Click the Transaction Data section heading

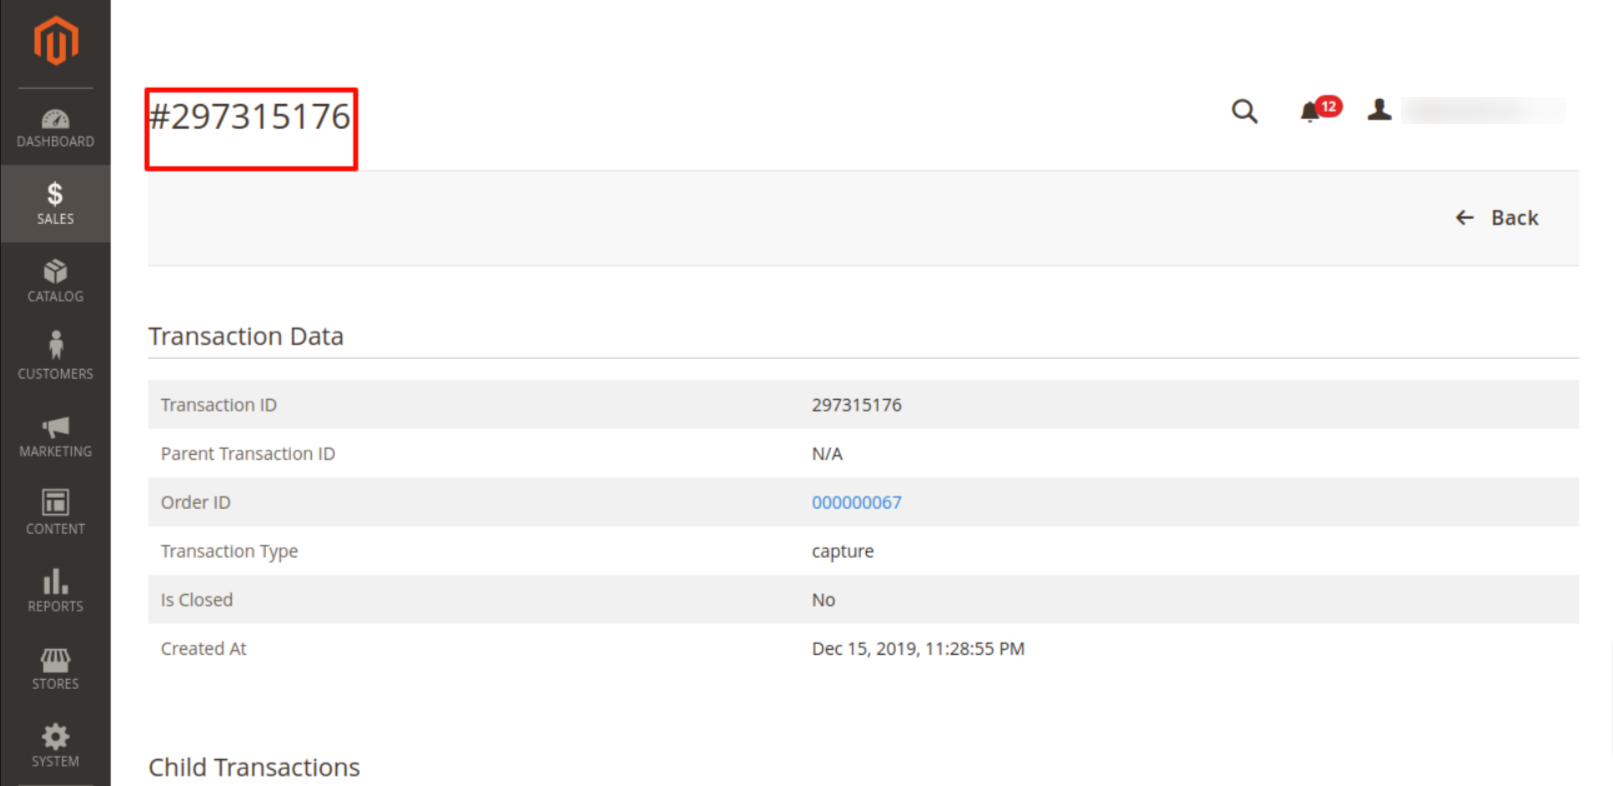pos(246,336)
